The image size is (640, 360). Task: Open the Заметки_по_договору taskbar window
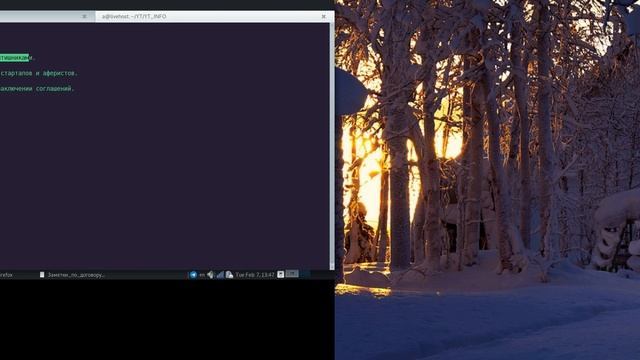coord(72,275)
